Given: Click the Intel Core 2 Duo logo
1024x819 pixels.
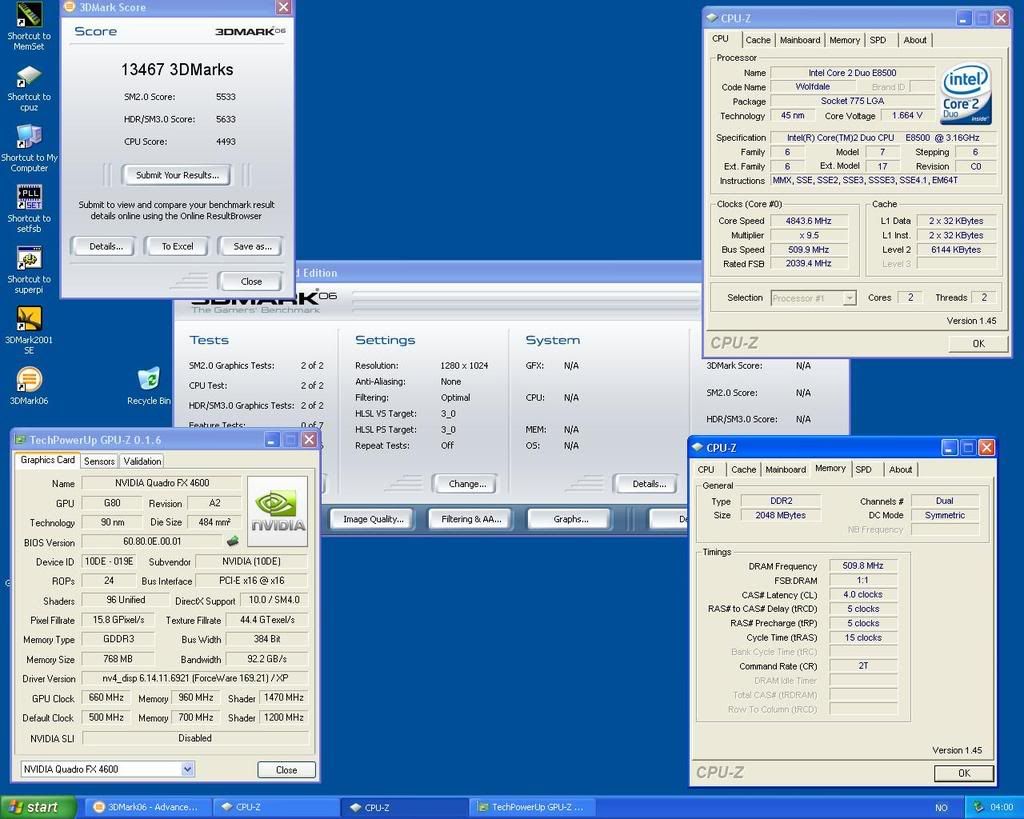Looking at the screenshot, I should 966,93.
